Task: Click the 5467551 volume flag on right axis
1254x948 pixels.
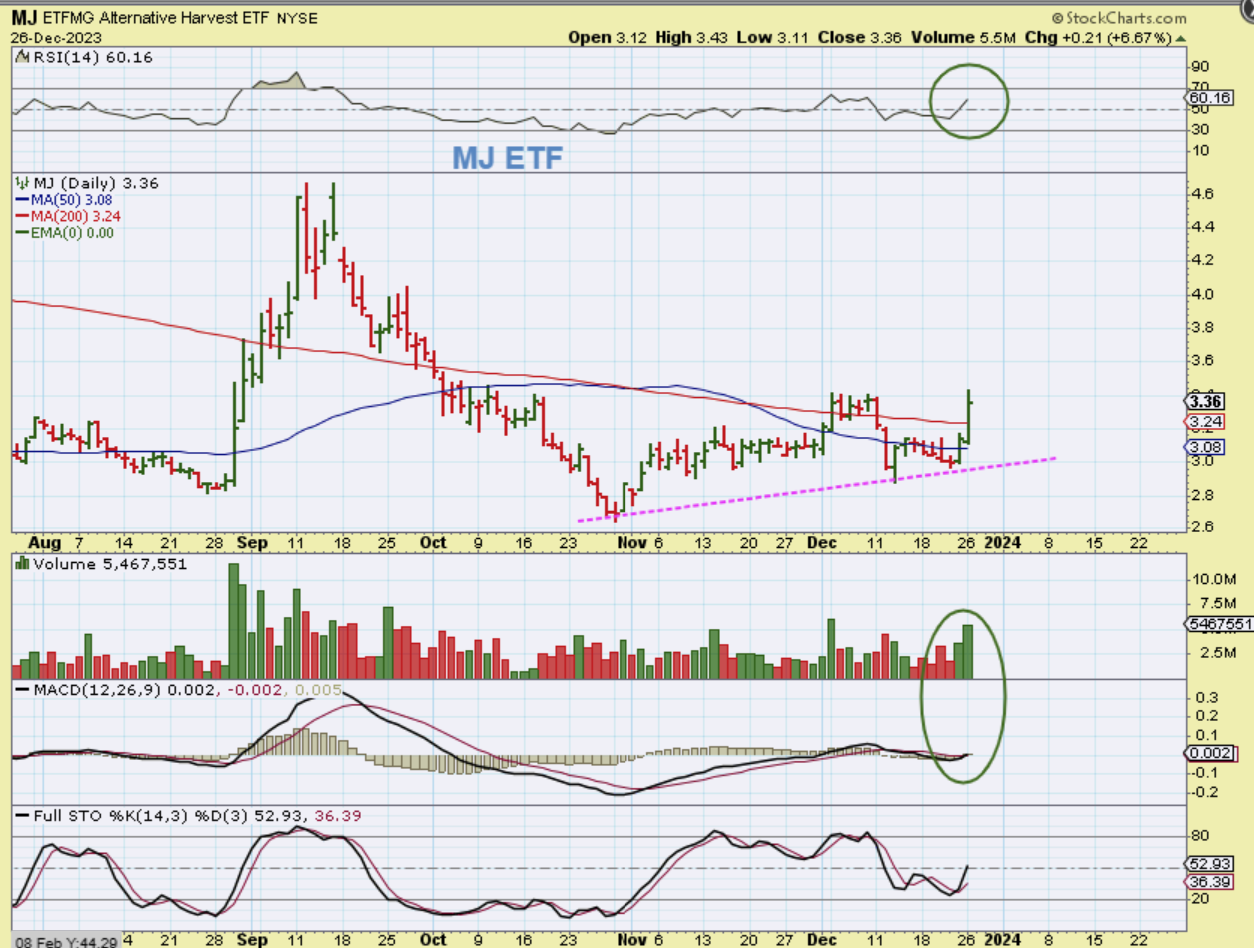Action: click(x=1219, y=623)
